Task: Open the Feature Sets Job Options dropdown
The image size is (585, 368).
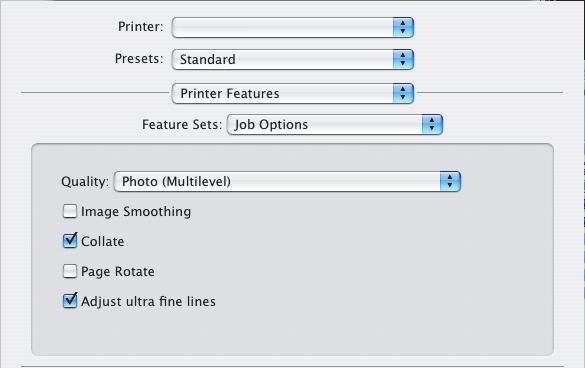Action: pyautogui.click(x=335, y=124)
